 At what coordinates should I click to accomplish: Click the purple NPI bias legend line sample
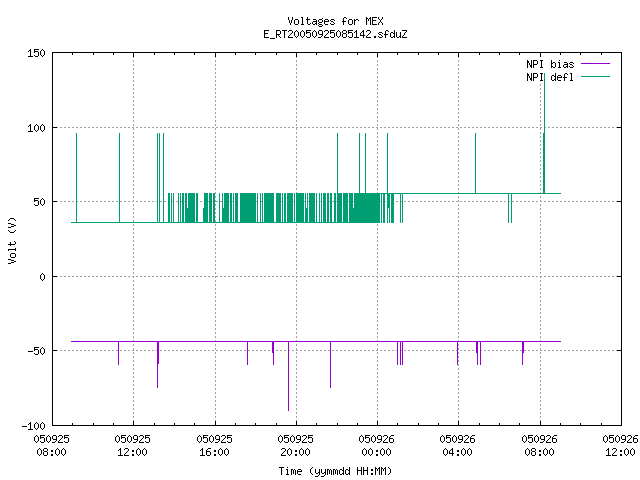click(x=595, y=64)
